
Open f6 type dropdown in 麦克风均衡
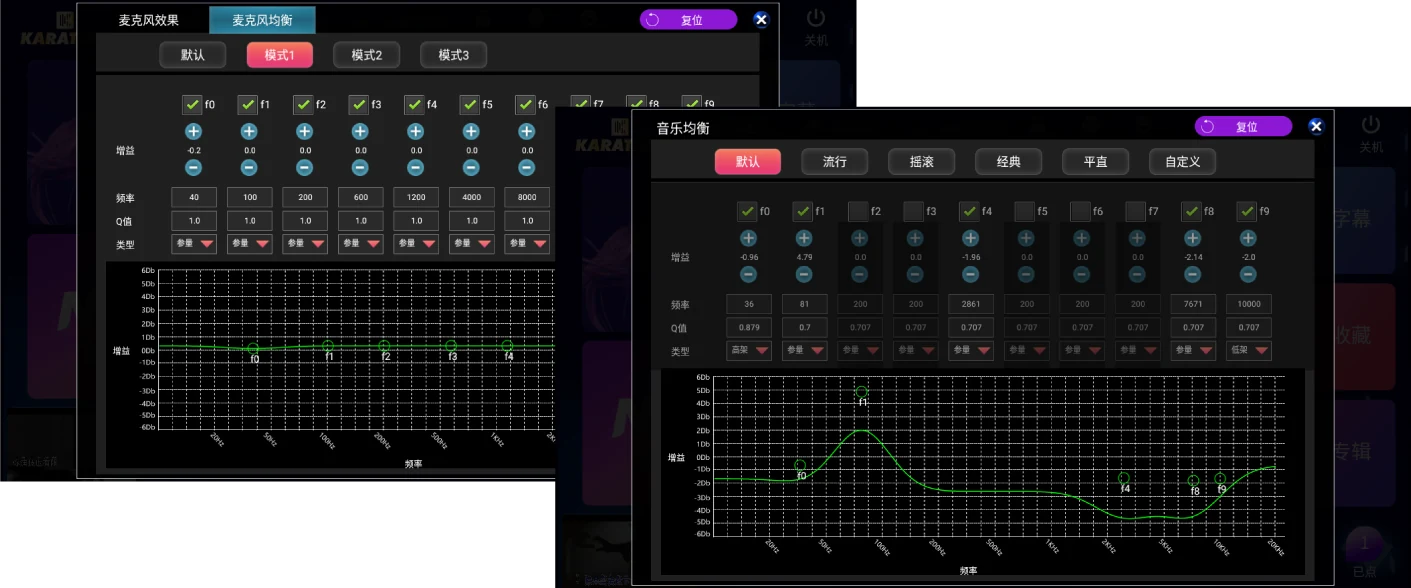[x=527, y=243]
